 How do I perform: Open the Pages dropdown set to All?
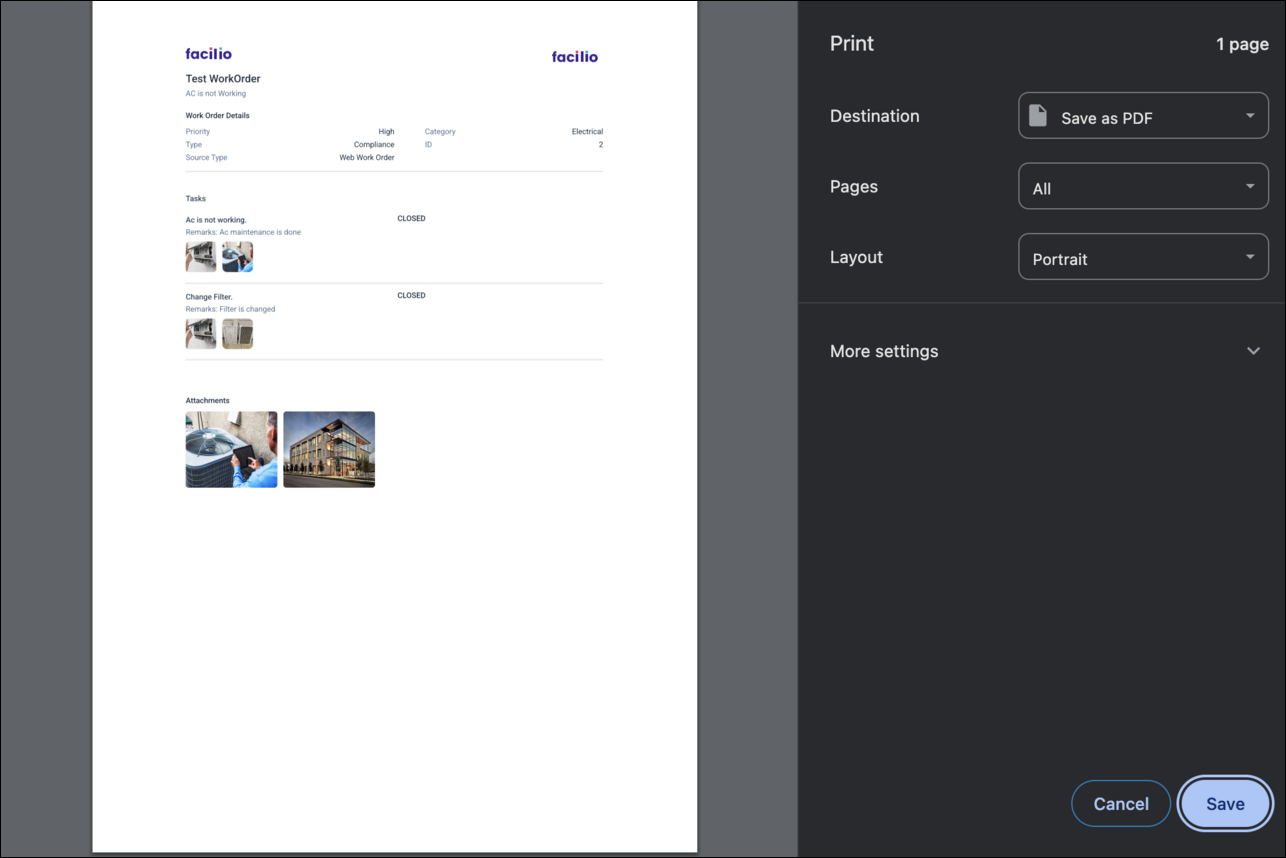[x=1143, y=187]
